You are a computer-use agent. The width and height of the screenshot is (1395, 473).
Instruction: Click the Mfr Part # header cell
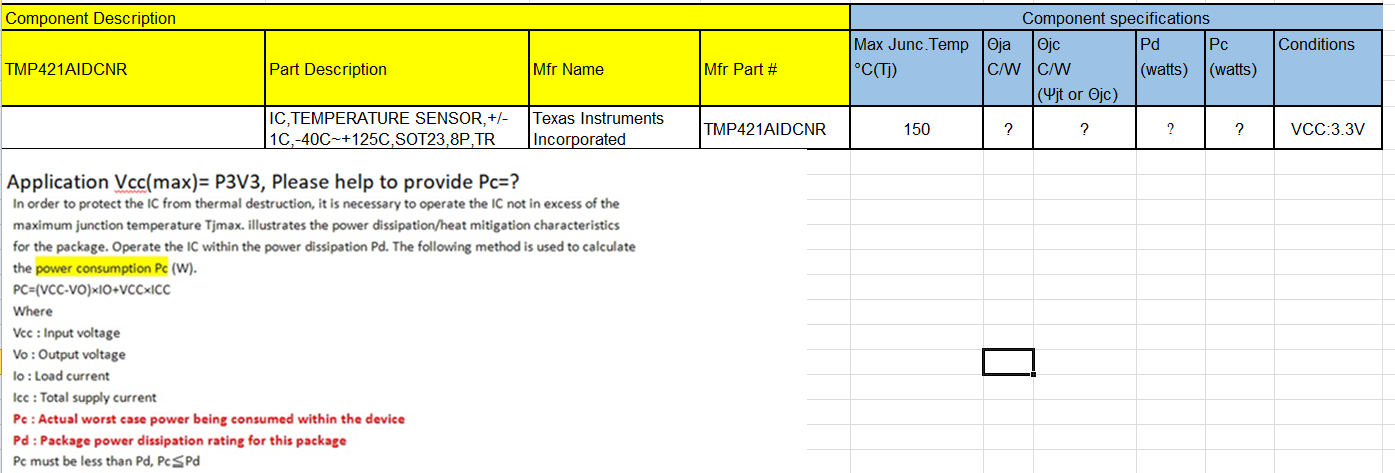[x=773, y=69]
